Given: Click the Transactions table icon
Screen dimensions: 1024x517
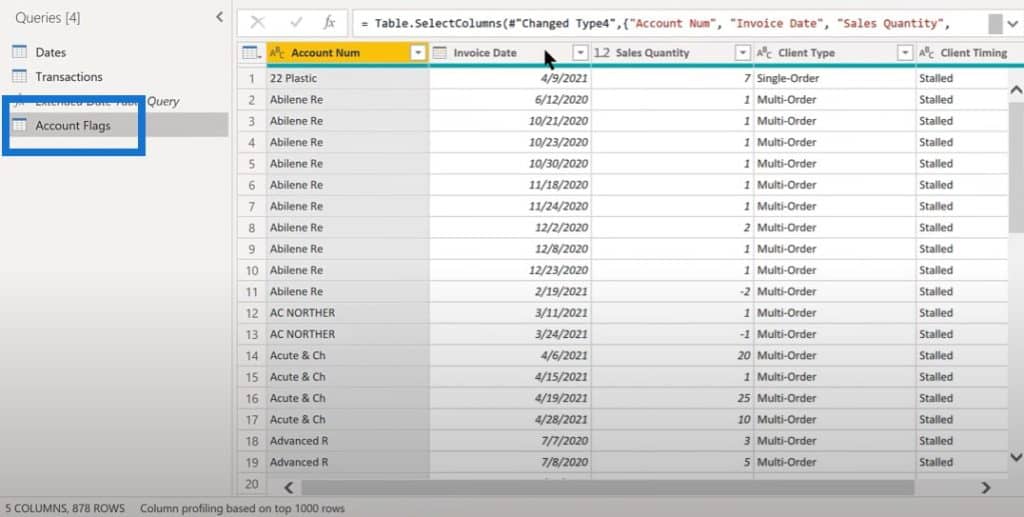Looking at the screenshot, I should tap(20, 76).
